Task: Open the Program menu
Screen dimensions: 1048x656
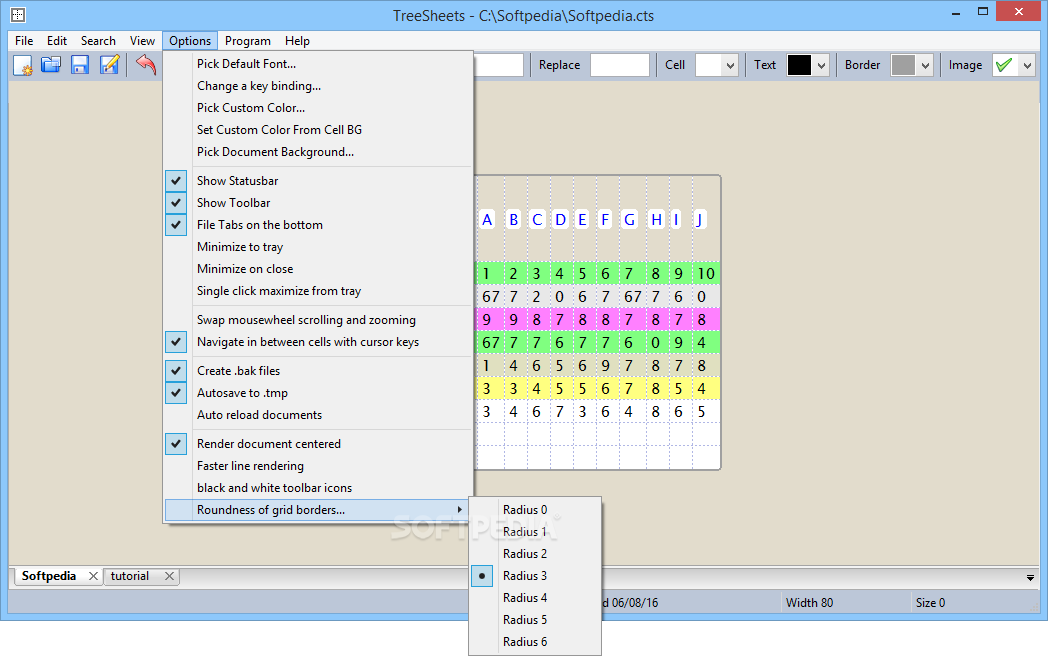Action: pyautogui.click(x=248, y=41)
